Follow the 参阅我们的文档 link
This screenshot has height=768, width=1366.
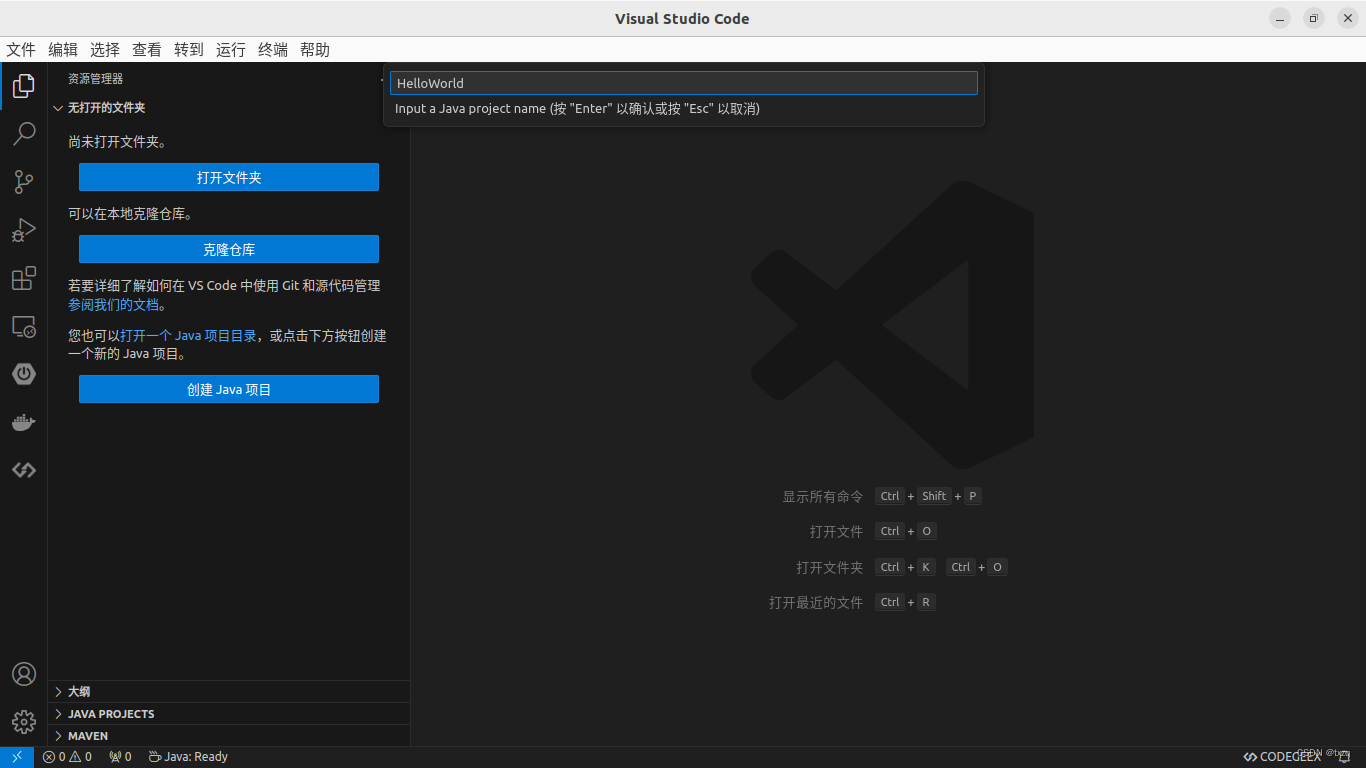(113, 305)
